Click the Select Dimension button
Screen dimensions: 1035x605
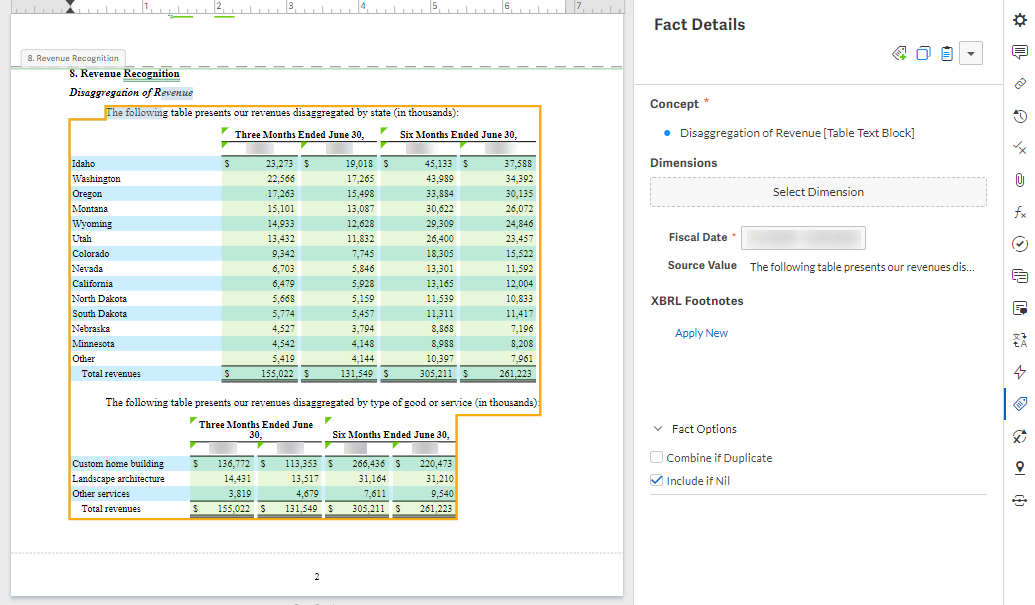[818, 192]
